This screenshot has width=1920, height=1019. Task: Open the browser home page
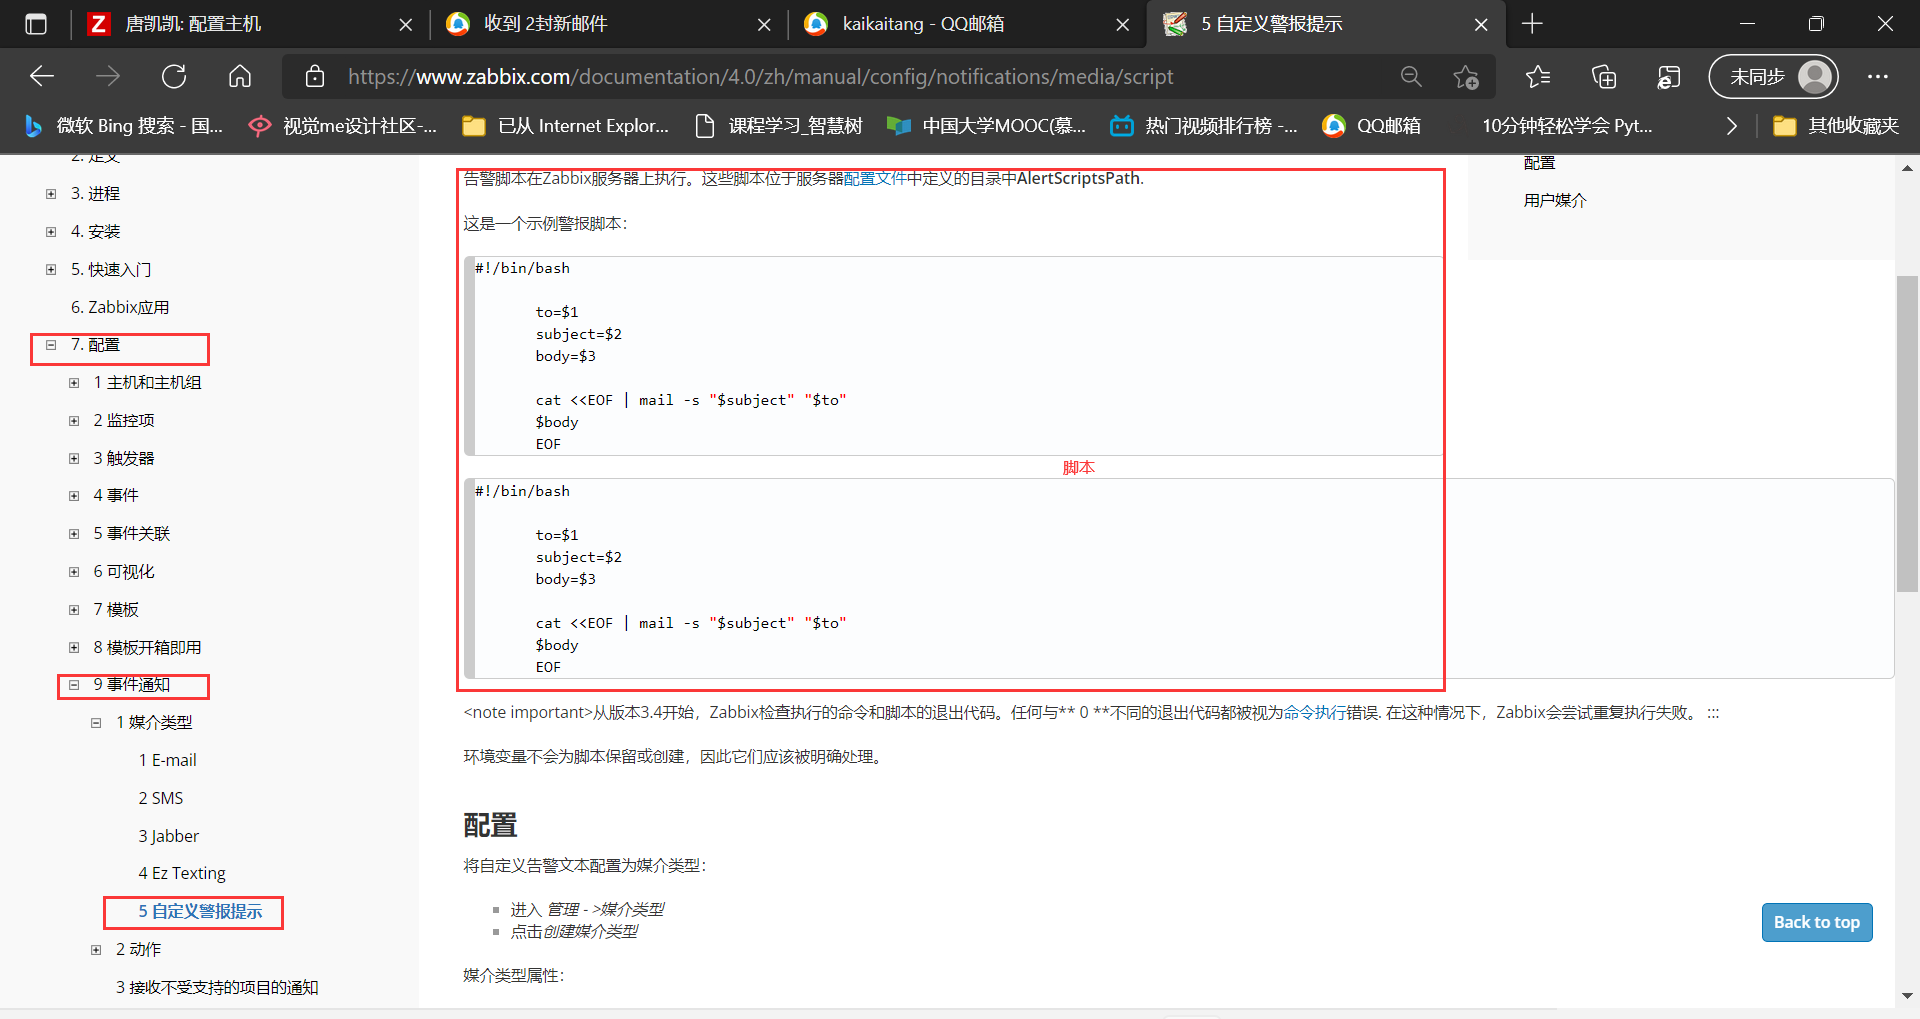pyautogui.click(x=240, y=76)
